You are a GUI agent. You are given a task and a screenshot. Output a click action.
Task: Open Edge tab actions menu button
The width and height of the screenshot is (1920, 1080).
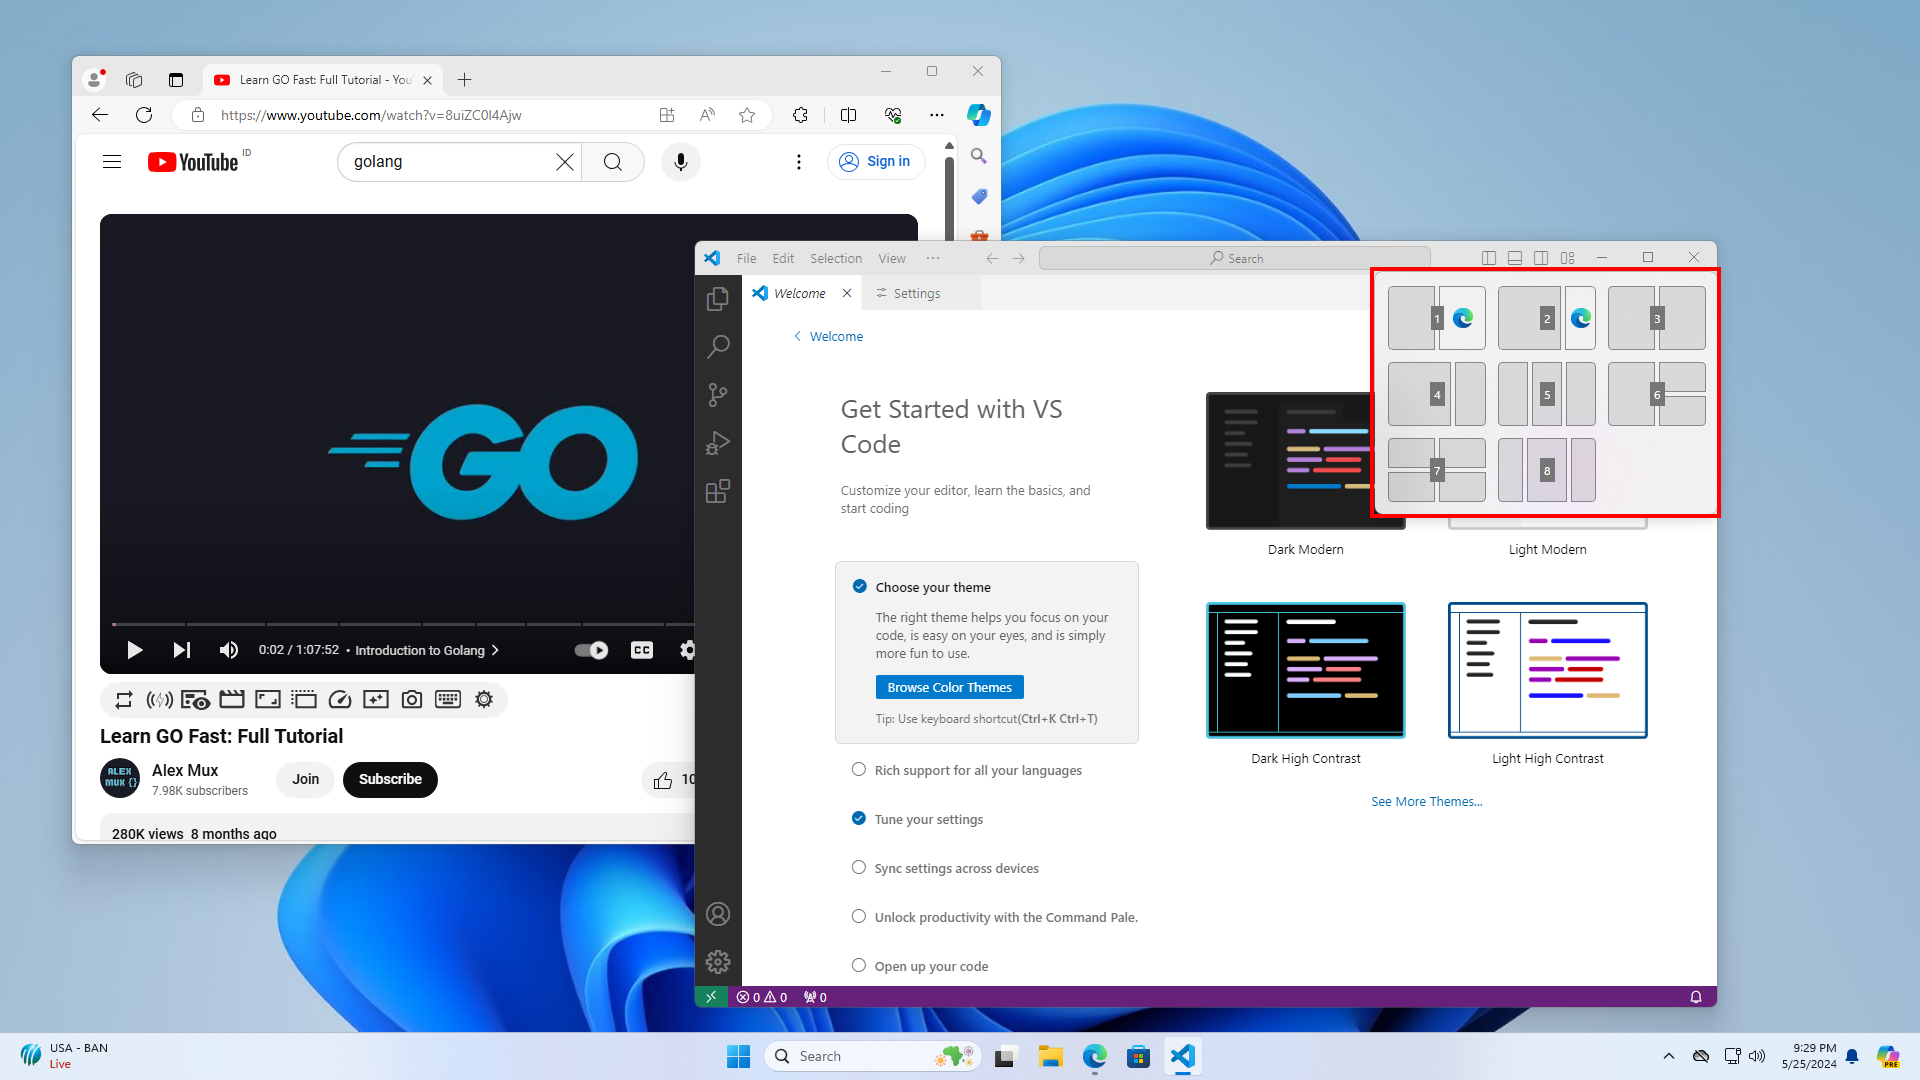click(176, 80)
